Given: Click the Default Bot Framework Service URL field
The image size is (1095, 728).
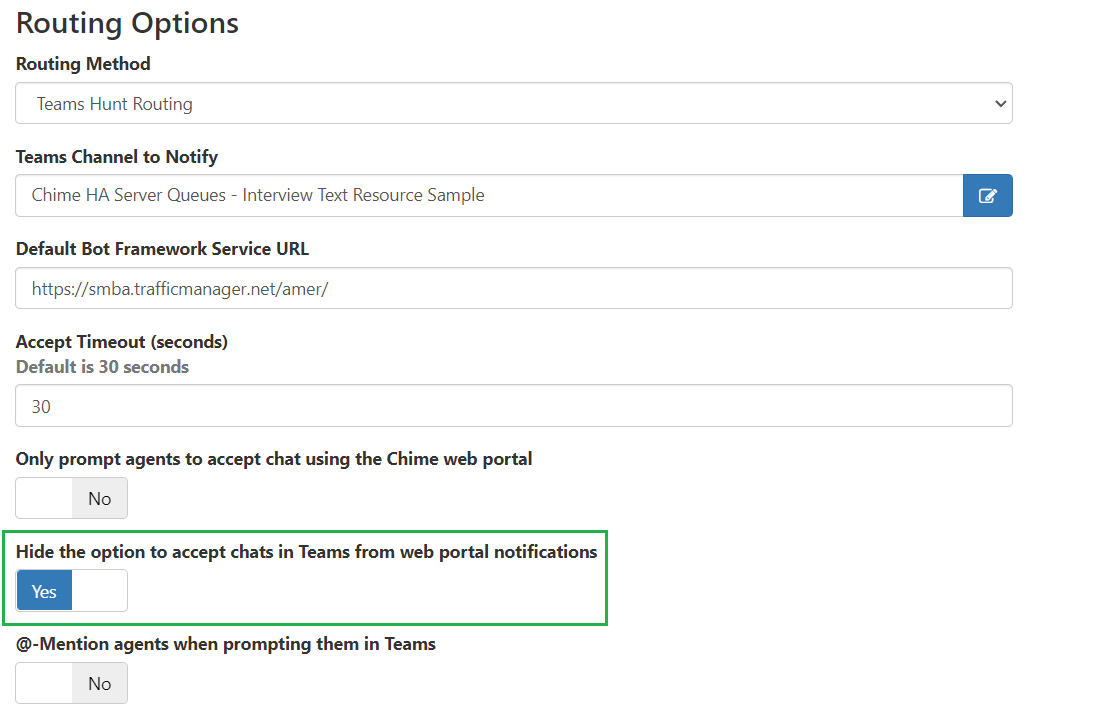Looking at the screenshot, I should 514,288.
